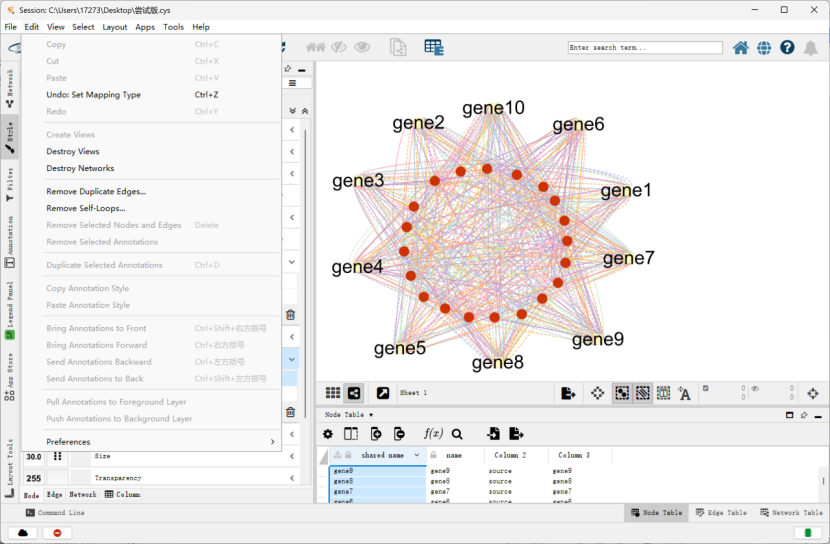Click the delete column icon
This screenshot has height=544, width=830.
[x=399, y=434]
